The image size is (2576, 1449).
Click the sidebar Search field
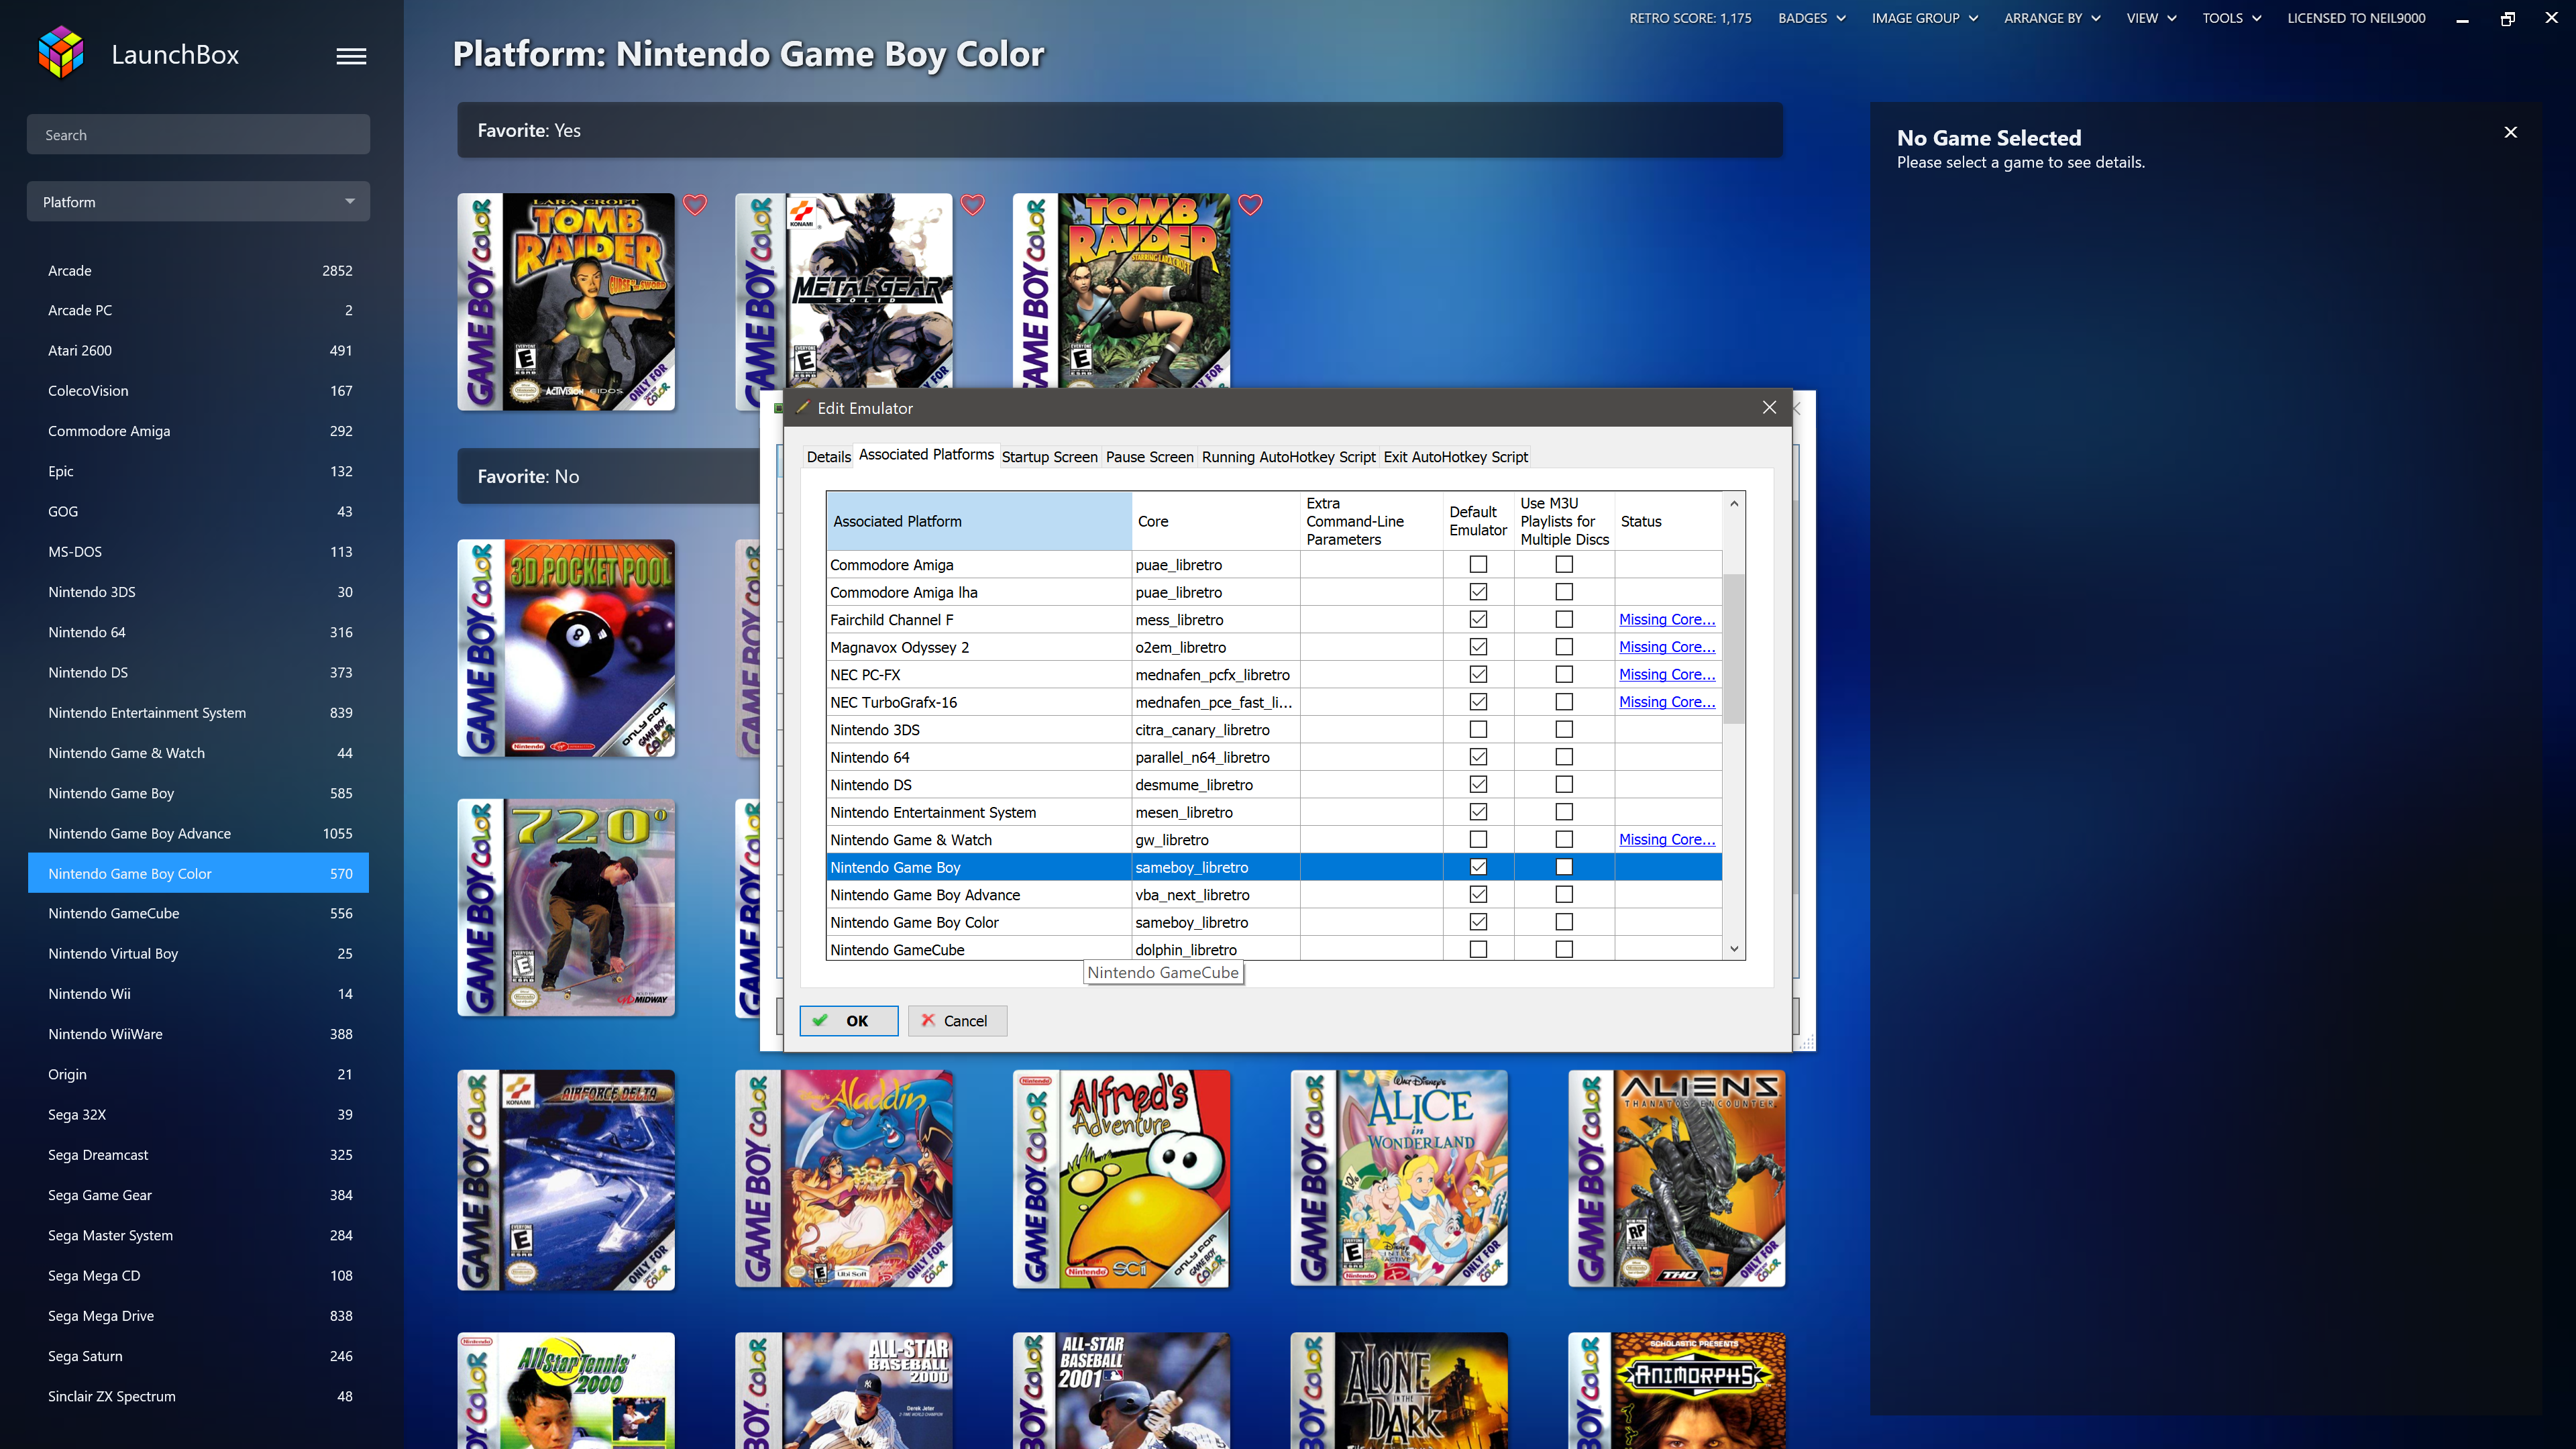point(198,134)
